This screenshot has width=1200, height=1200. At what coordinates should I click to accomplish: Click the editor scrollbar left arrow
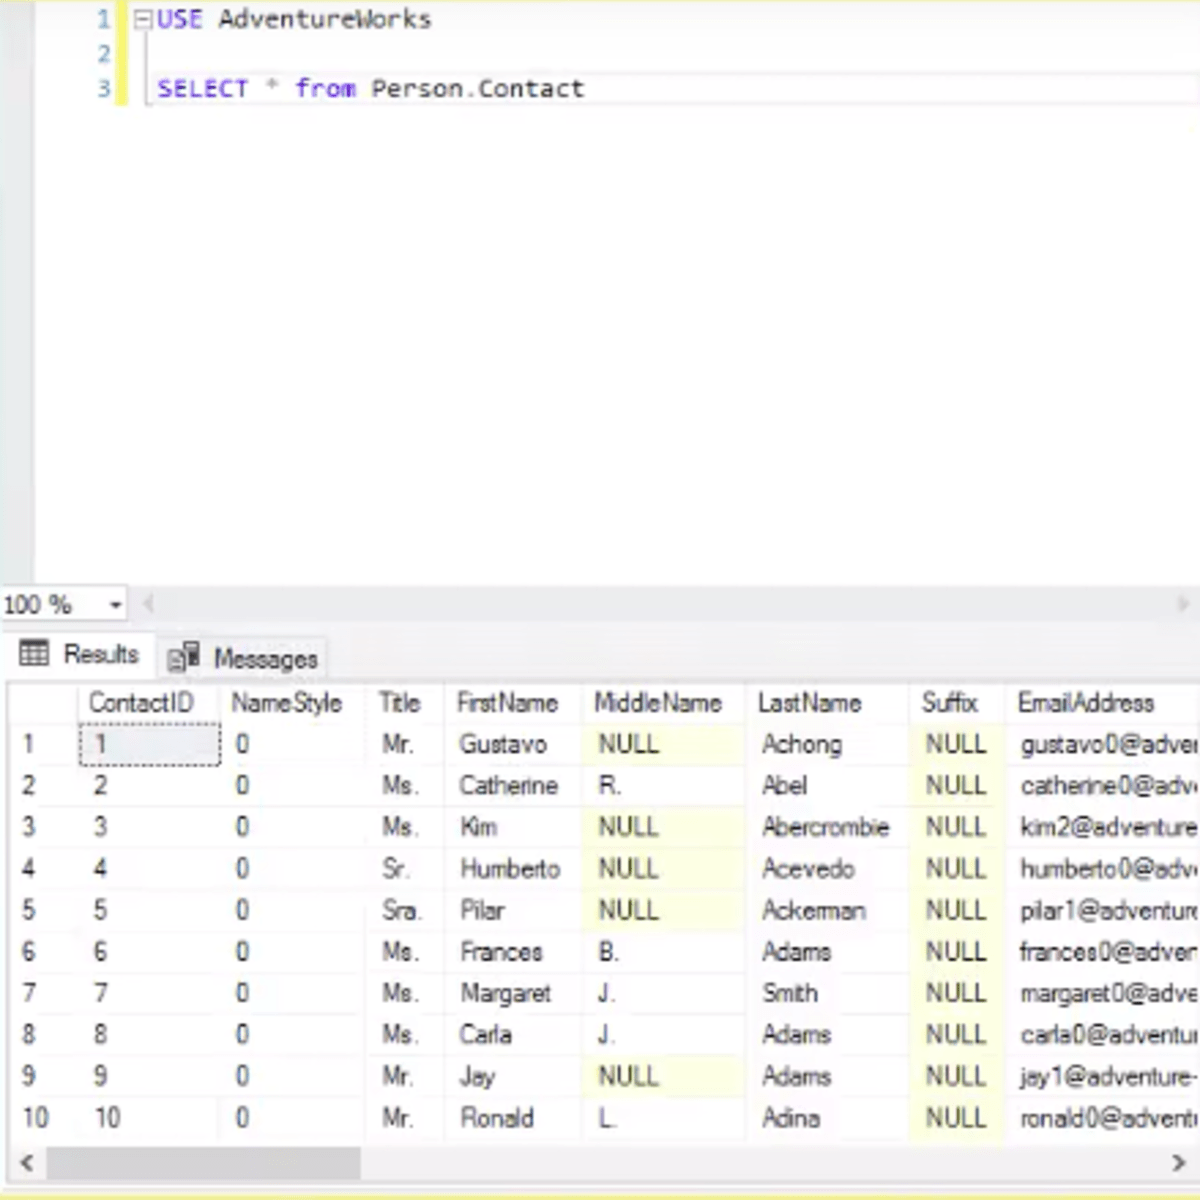(x=148, y=604)
